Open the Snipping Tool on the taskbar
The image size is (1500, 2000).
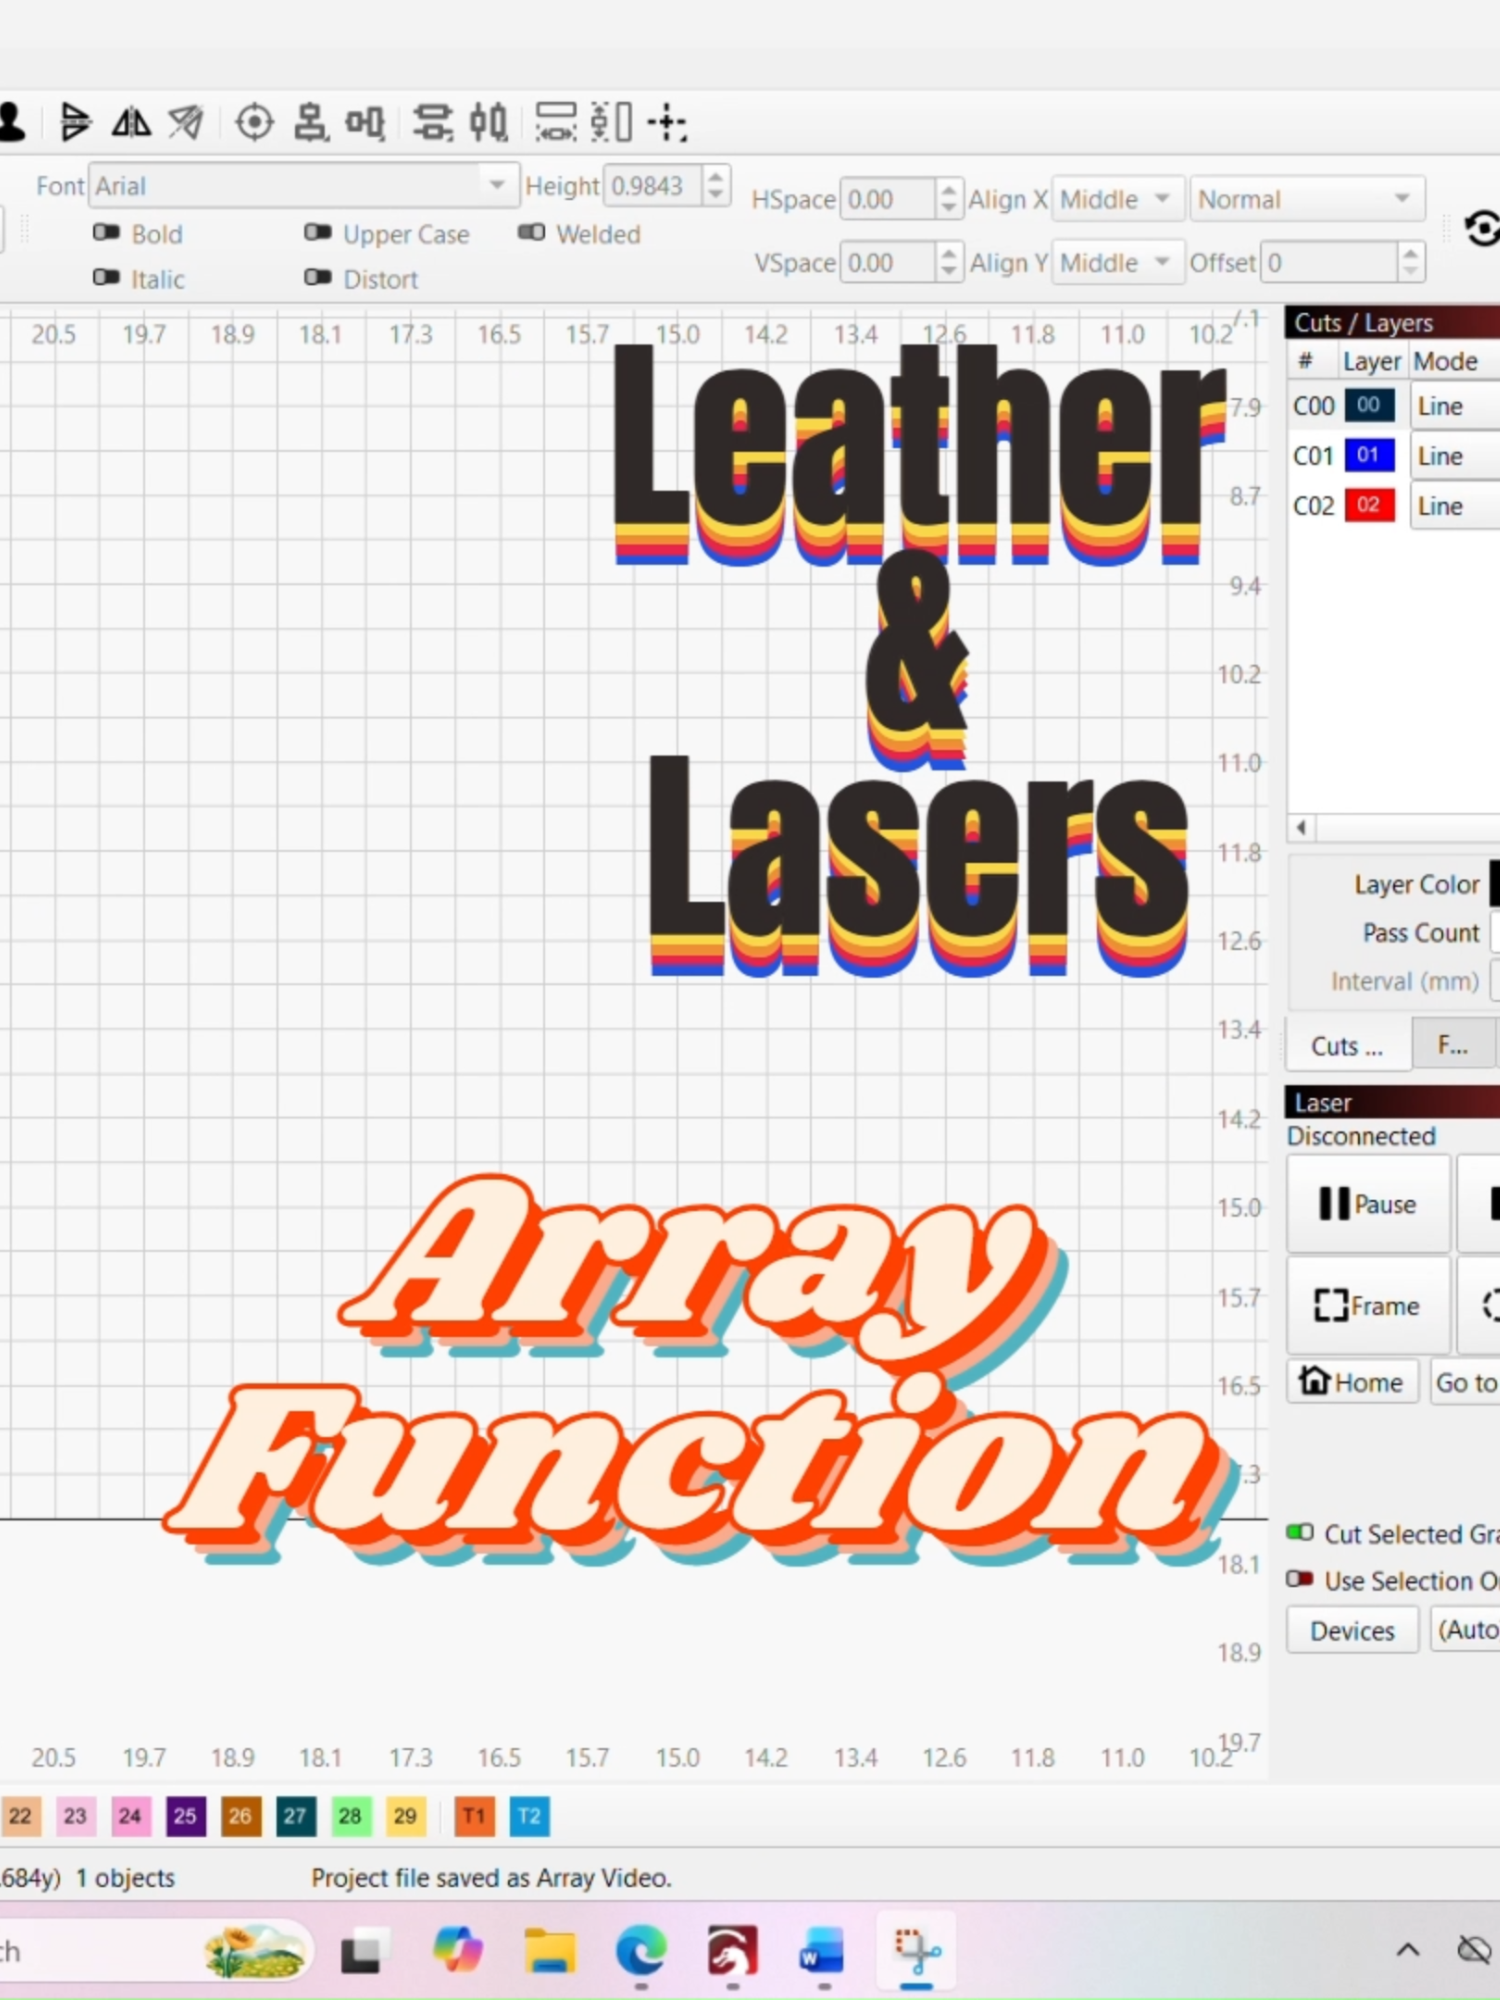pyautogui.click(x=916, y=1950)
